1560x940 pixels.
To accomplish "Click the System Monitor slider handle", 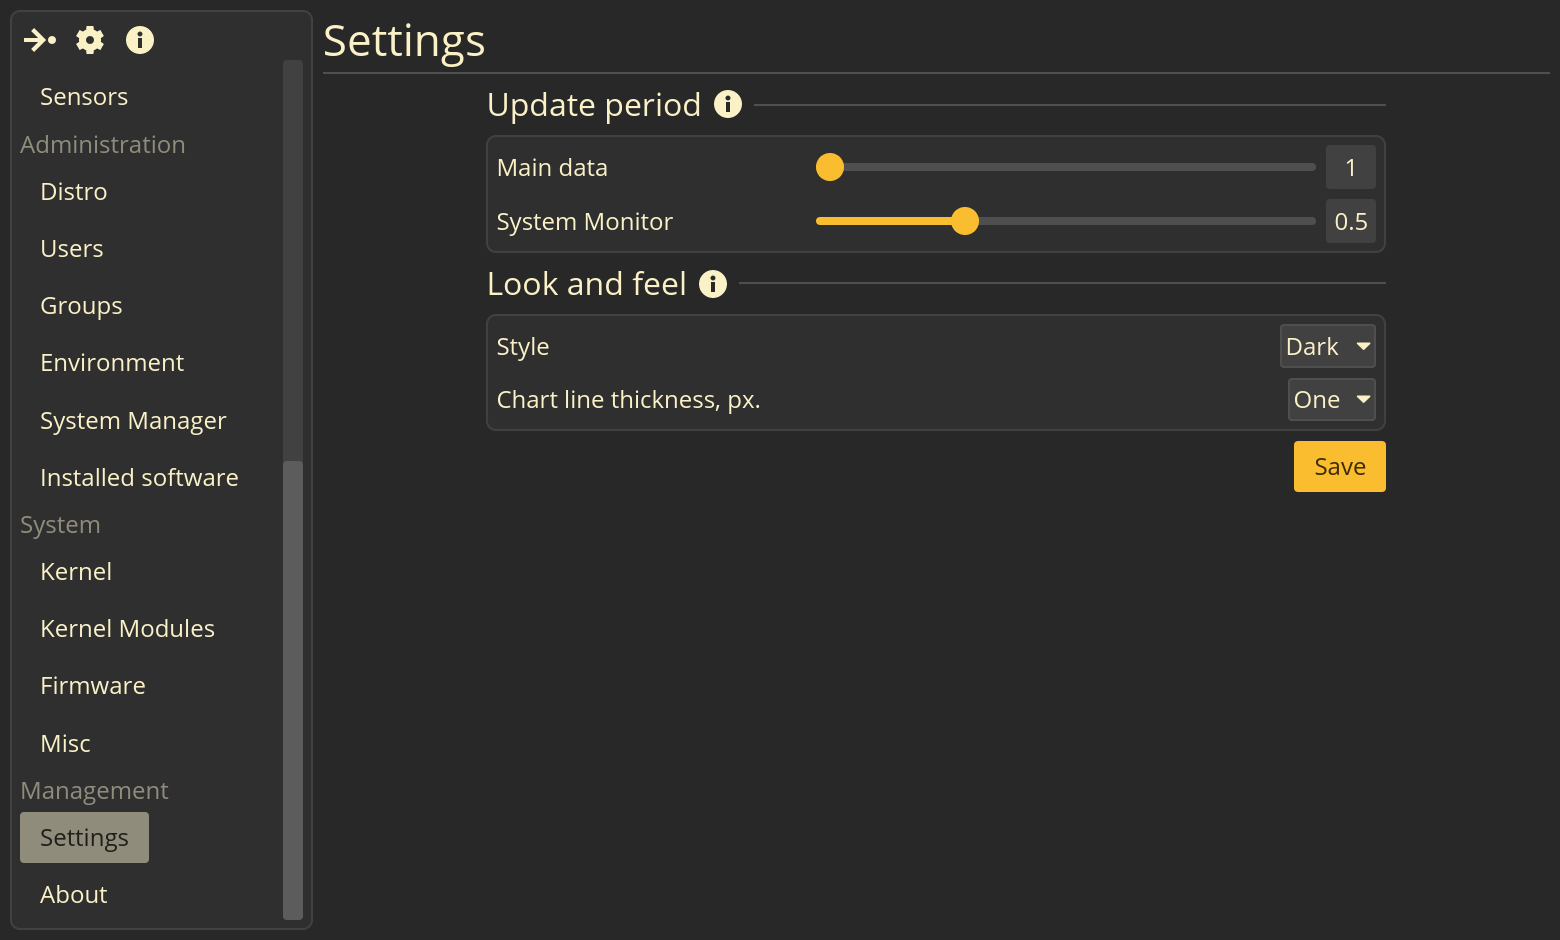I will tap(965, 221).
